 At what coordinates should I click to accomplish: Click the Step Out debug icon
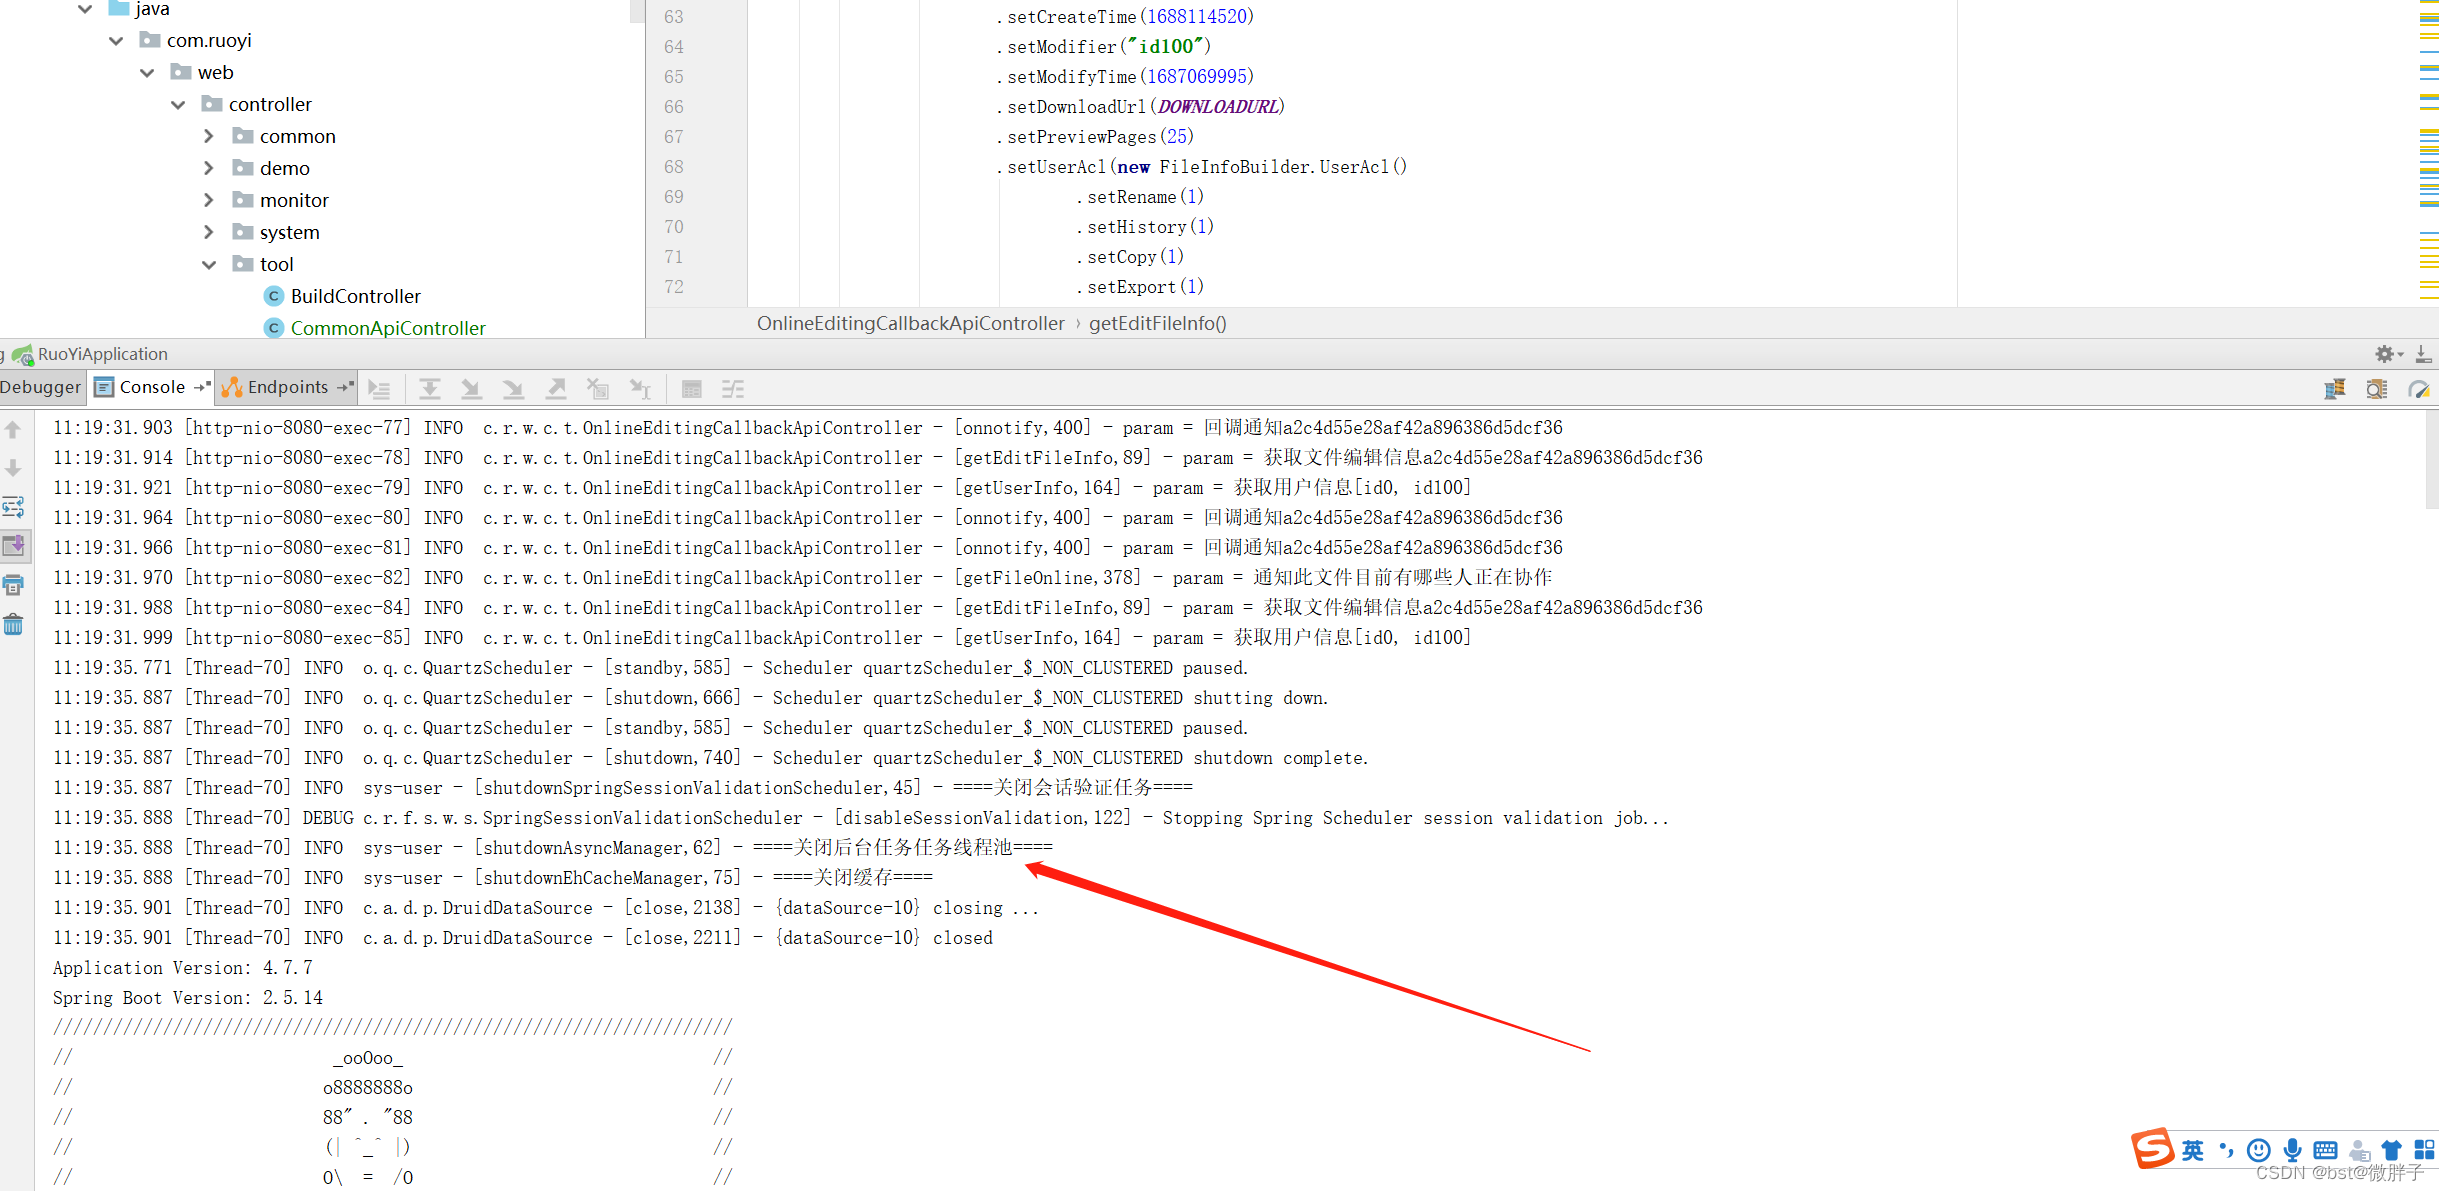556,389
